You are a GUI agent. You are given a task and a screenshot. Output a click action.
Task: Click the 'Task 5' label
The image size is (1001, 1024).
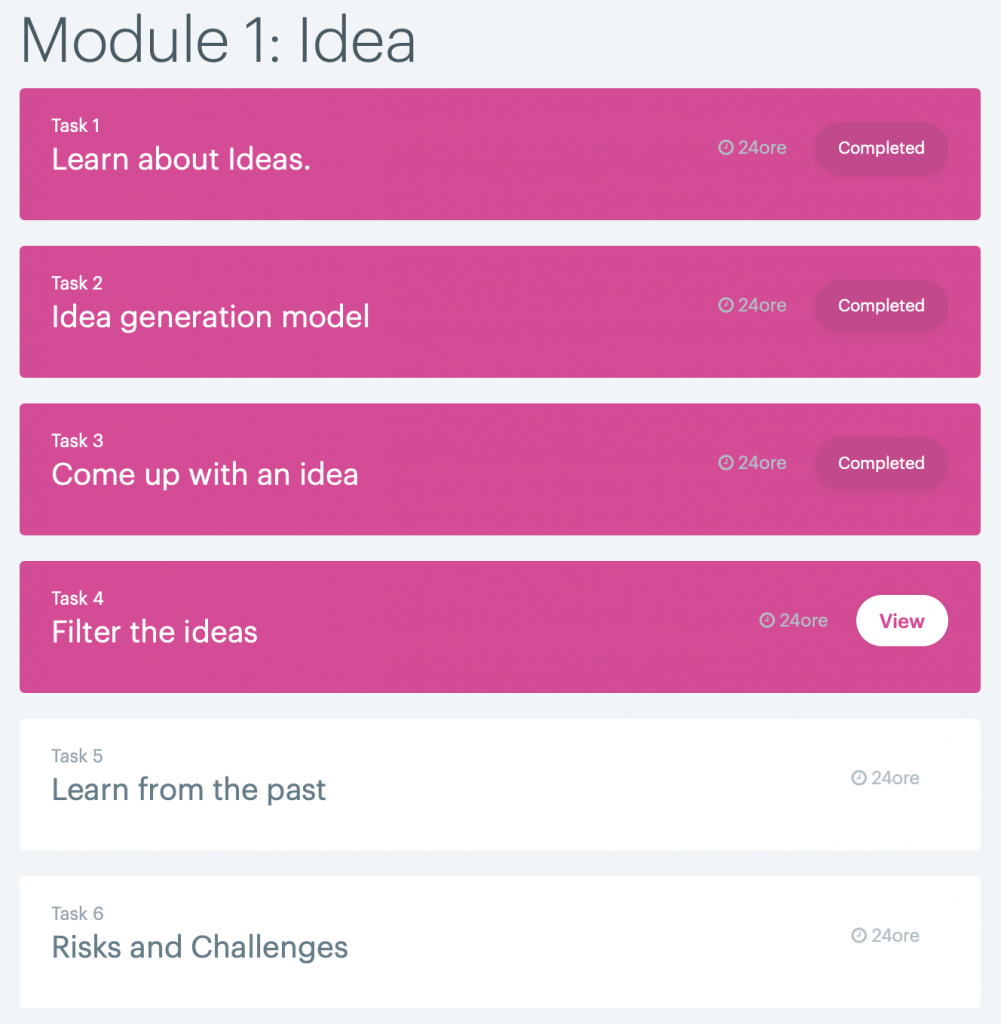coord(77,756)
